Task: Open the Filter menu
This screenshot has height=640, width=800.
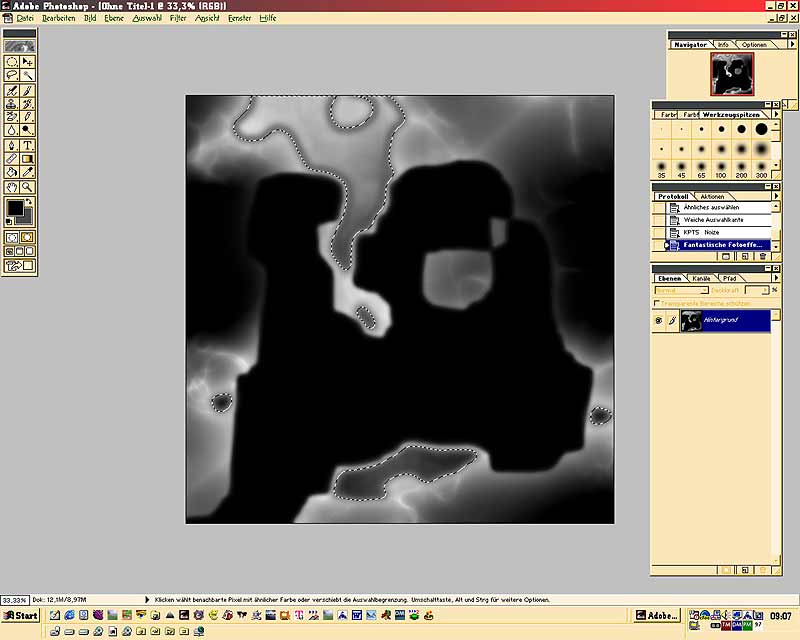Action: point(178,18)
